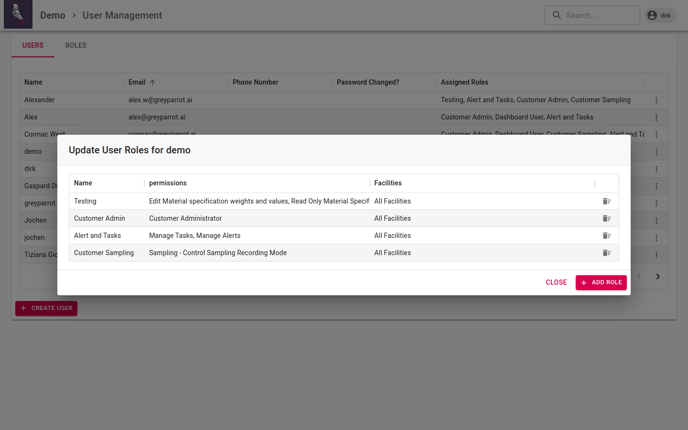
Task: Click Testing row's Edit Material specification text
Action: pos(259,201)
